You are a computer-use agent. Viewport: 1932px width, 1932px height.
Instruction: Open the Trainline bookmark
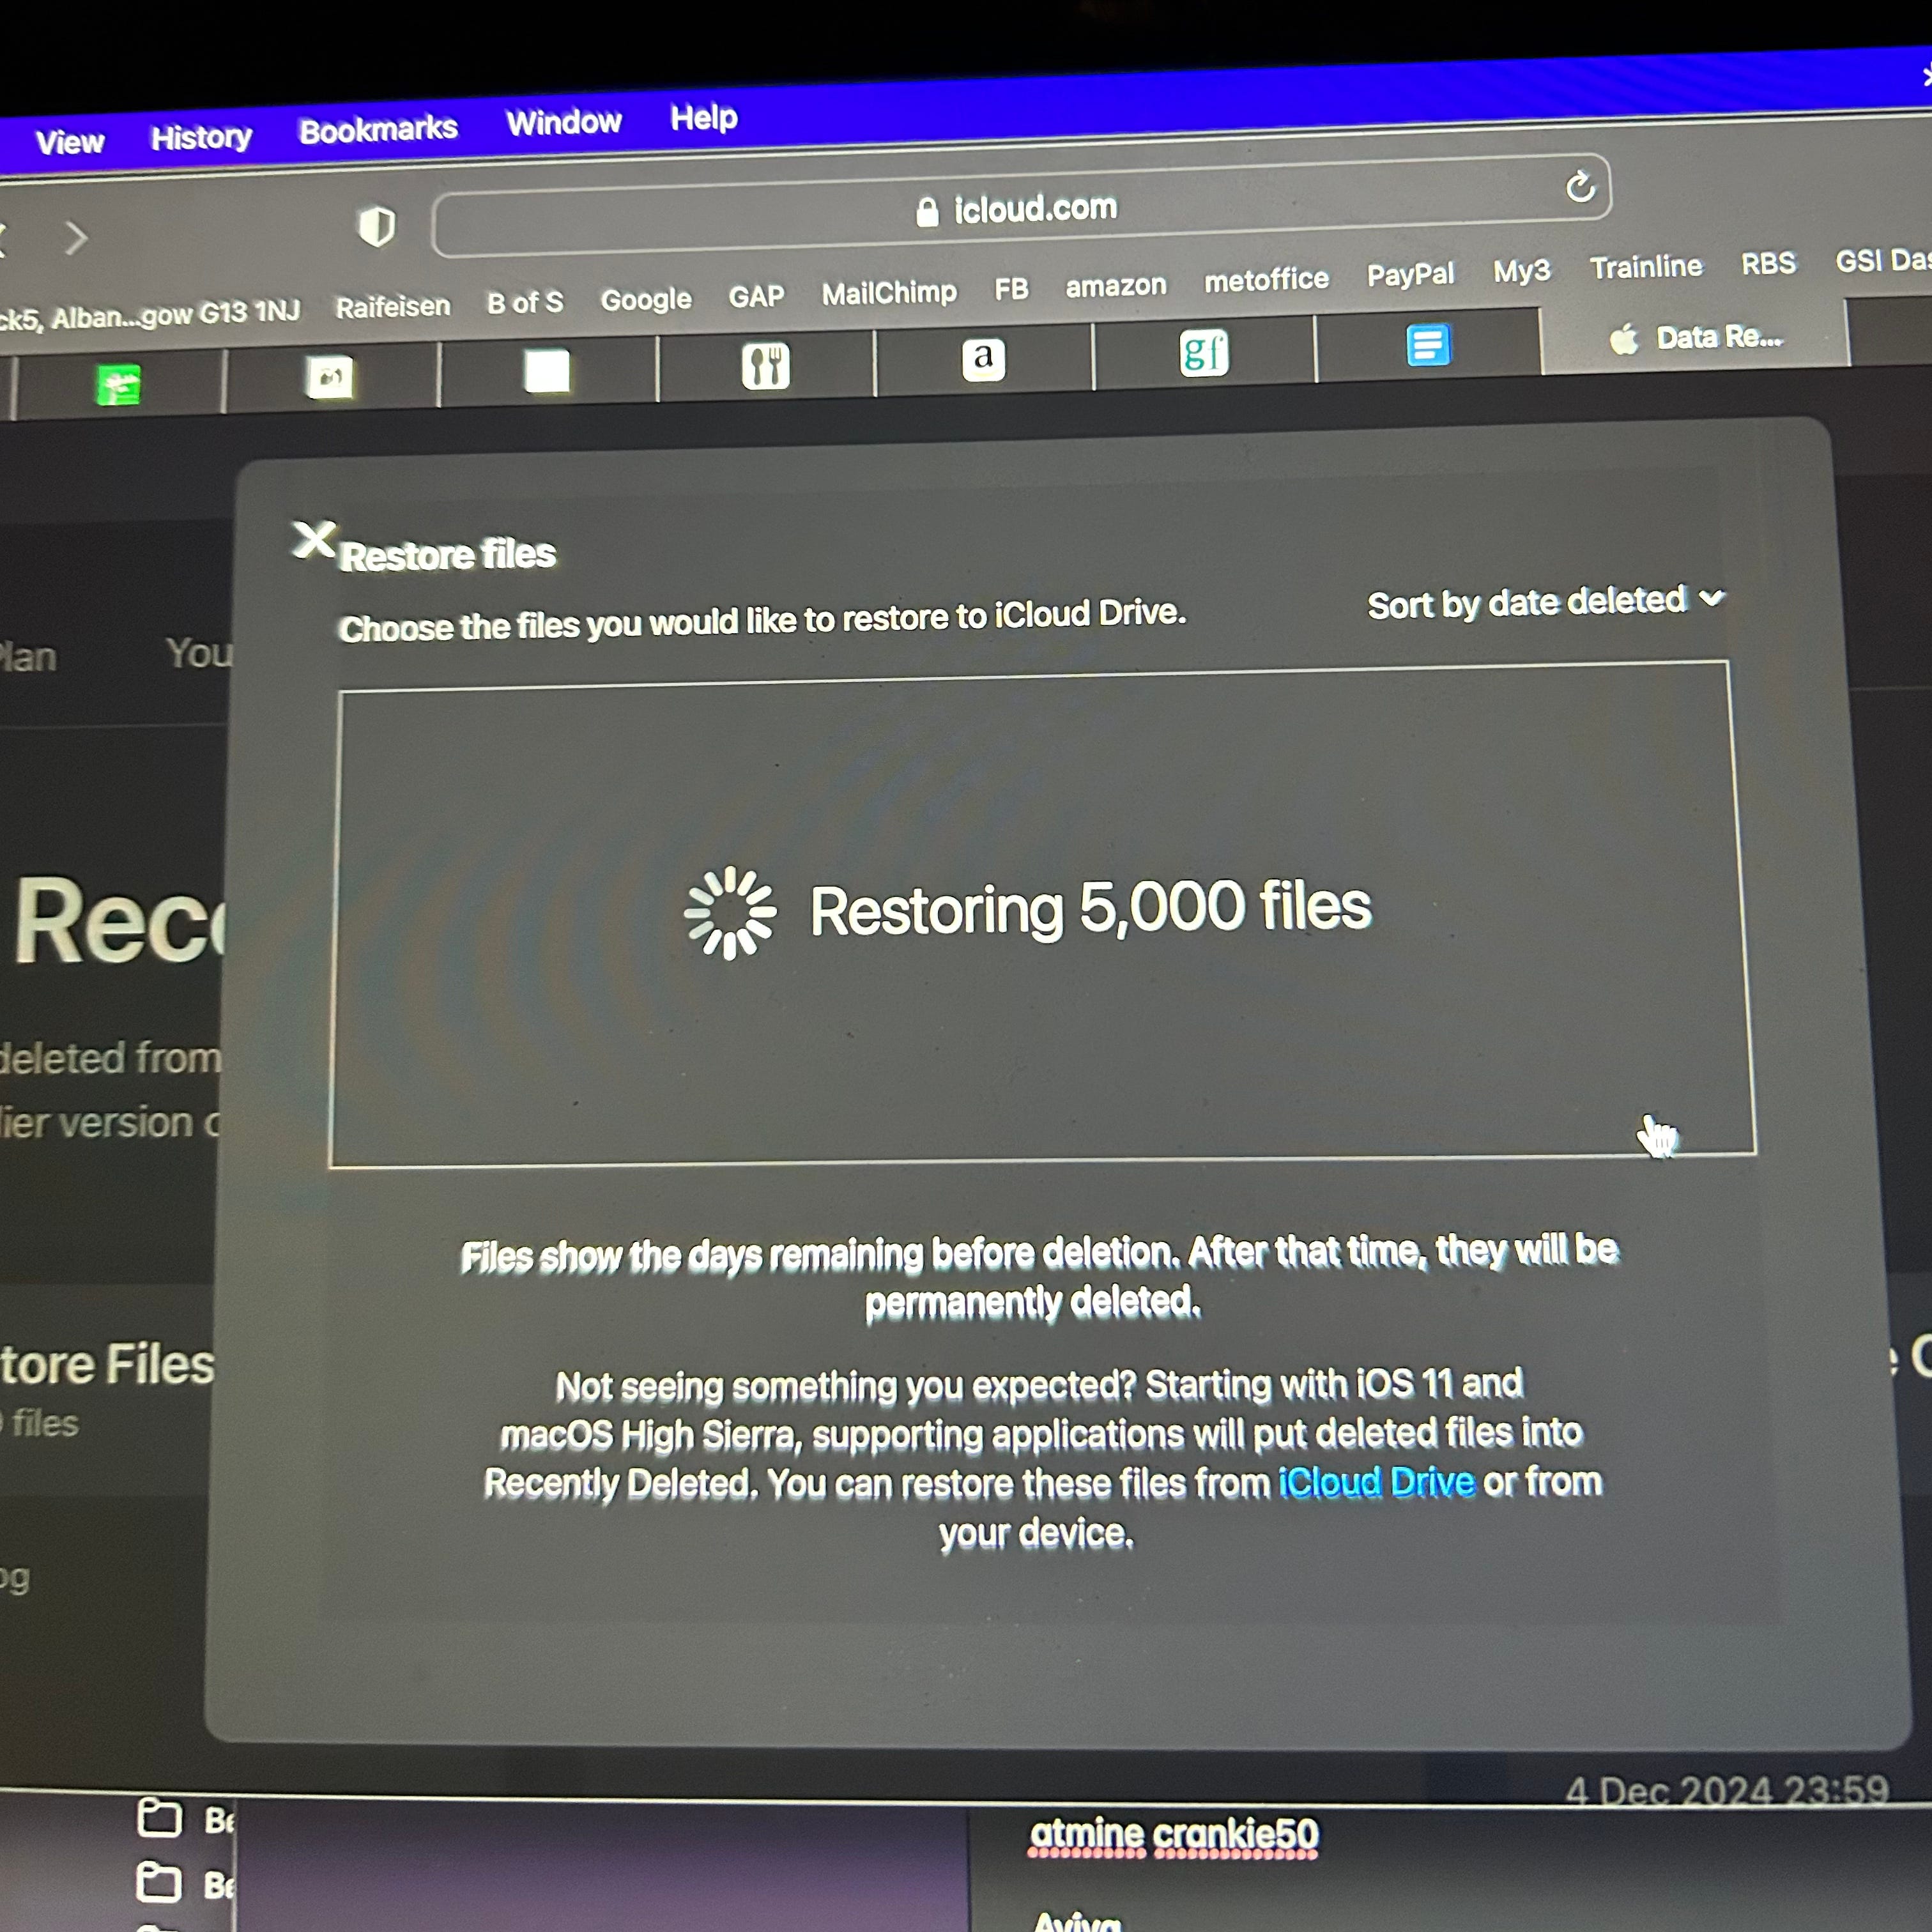point(1646,267)
